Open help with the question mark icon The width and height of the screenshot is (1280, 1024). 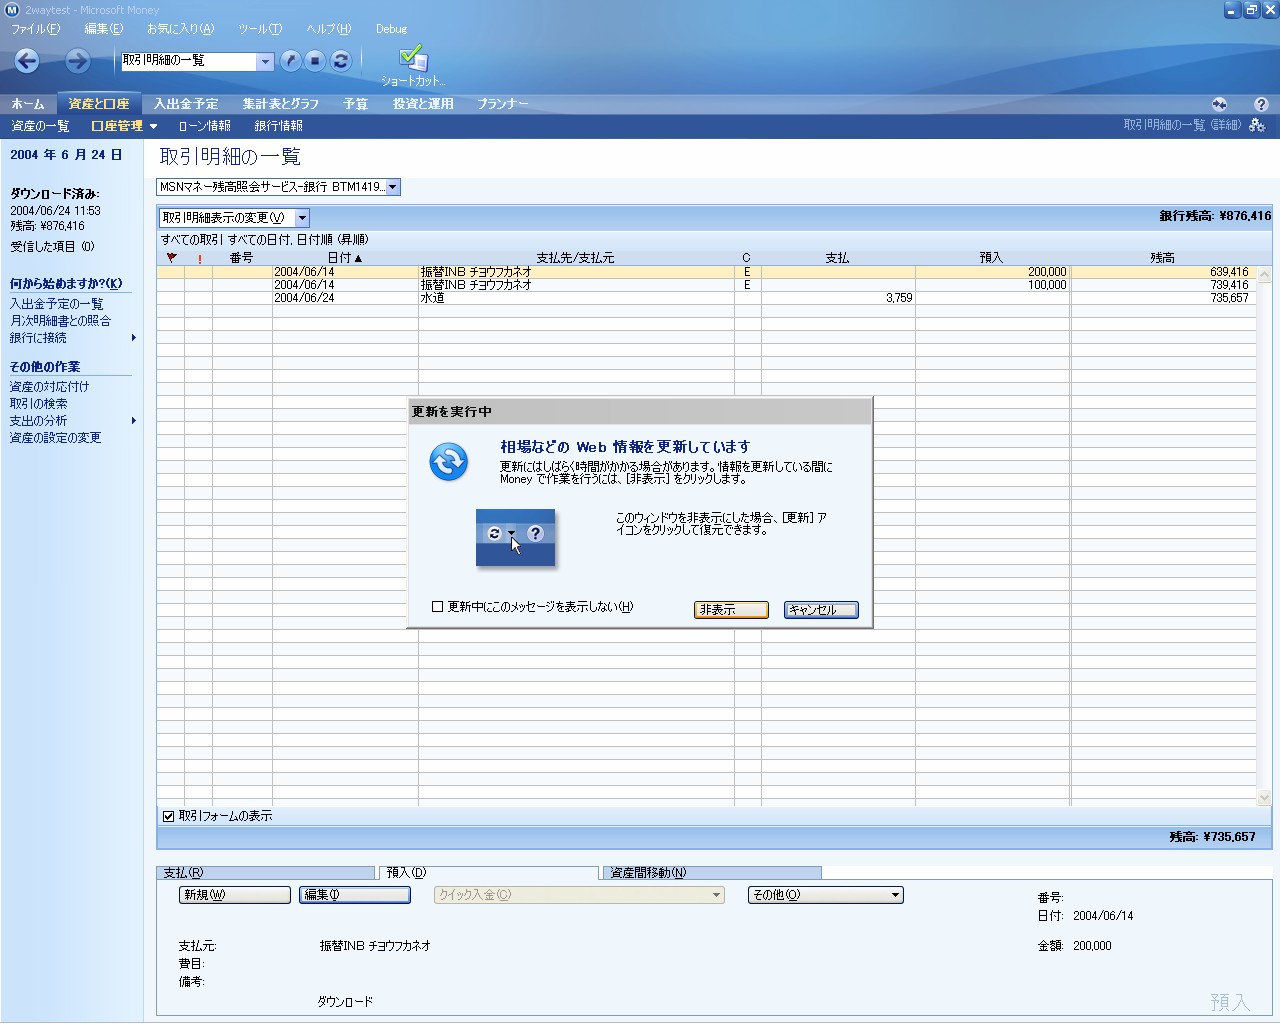coord(1261,104)
